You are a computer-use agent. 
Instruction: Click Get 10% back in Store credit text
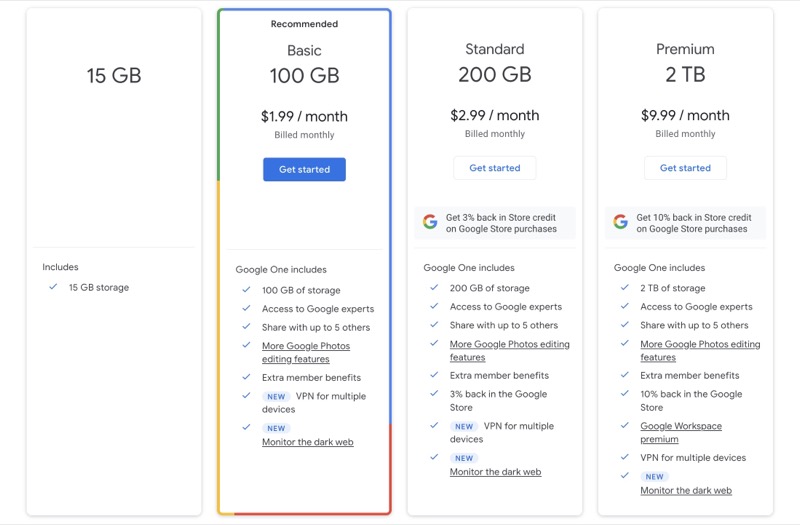[694, 223]
